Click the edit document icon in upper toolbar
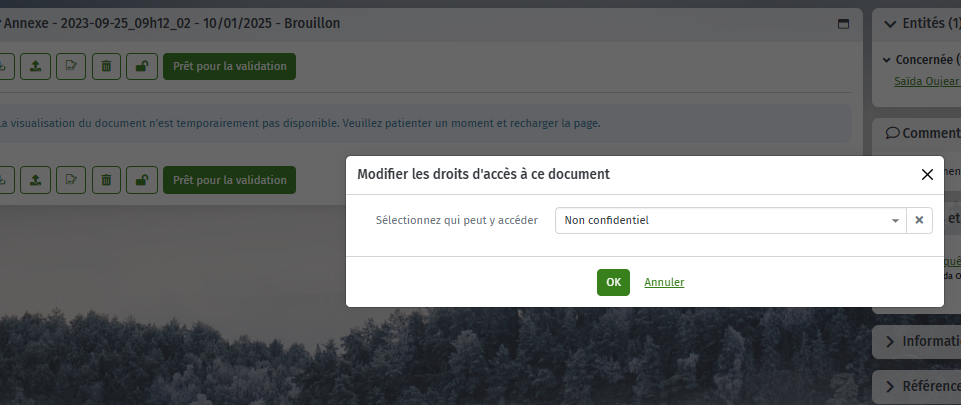Image resolution: width=961 pixels, height=405 pixels. coord(71,66)
